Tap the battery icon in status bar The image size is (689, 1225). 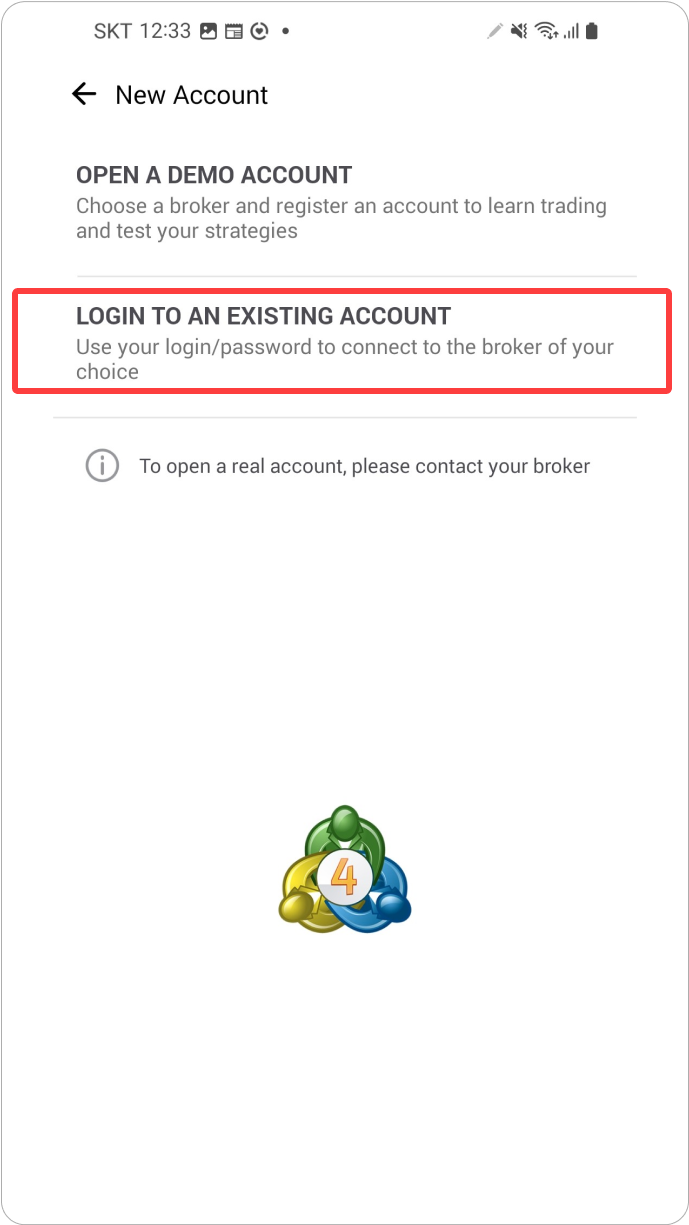pyautogui.click(x=592, y=32)
